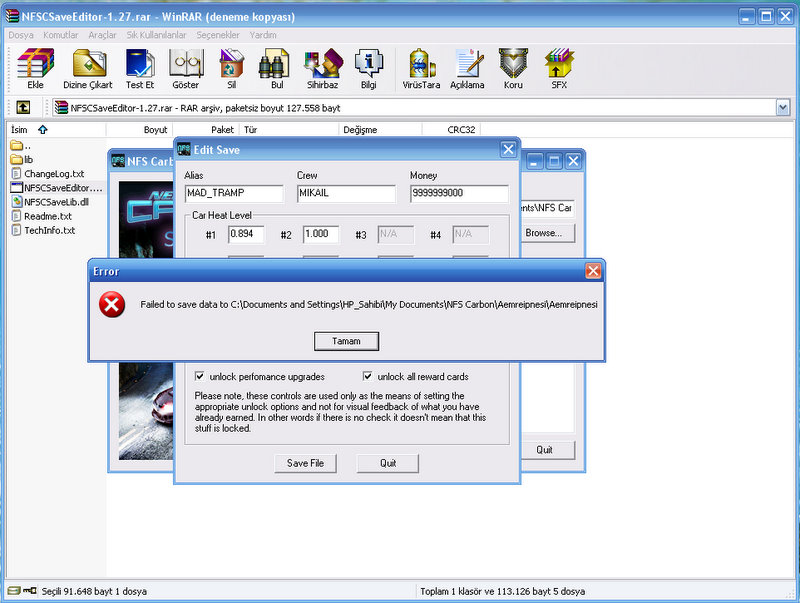The width and height of the screenshot is (800, 603).
Task: Sort files by Değişme column header
Action: [381, 130]
